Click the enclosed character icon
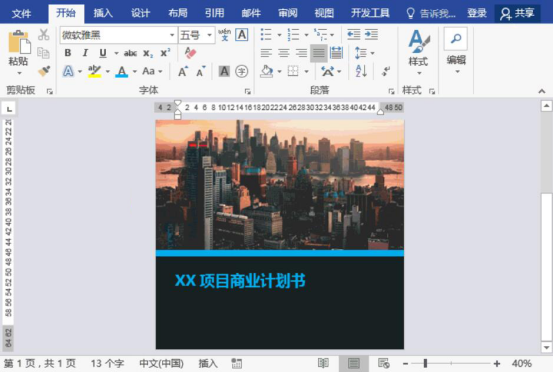The height and width of the screenshot is (373, 554). (242, 71)
